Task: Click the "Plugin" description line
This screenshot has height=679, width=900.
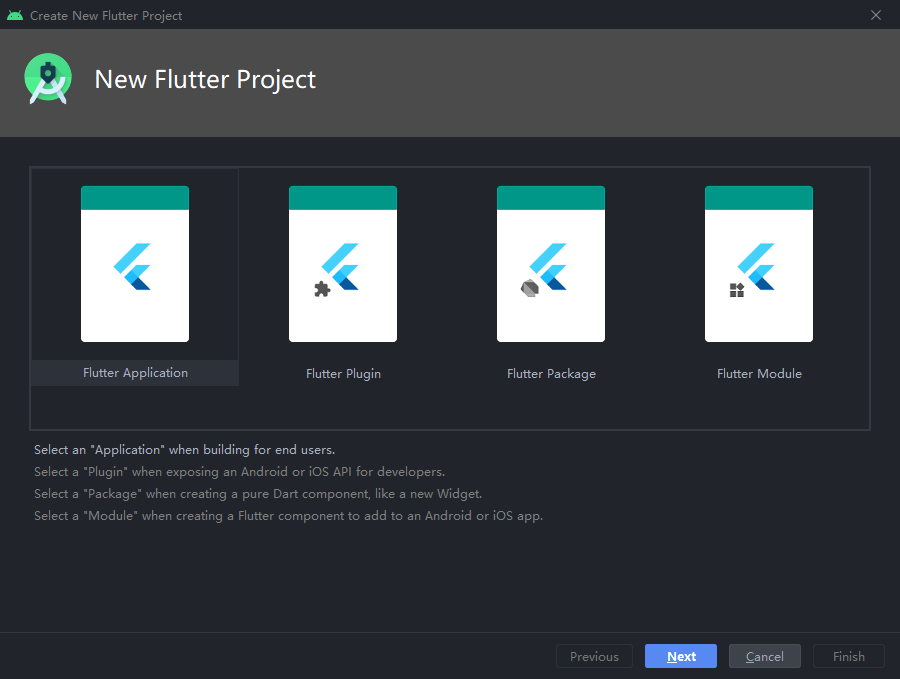Action: point(239,472)
